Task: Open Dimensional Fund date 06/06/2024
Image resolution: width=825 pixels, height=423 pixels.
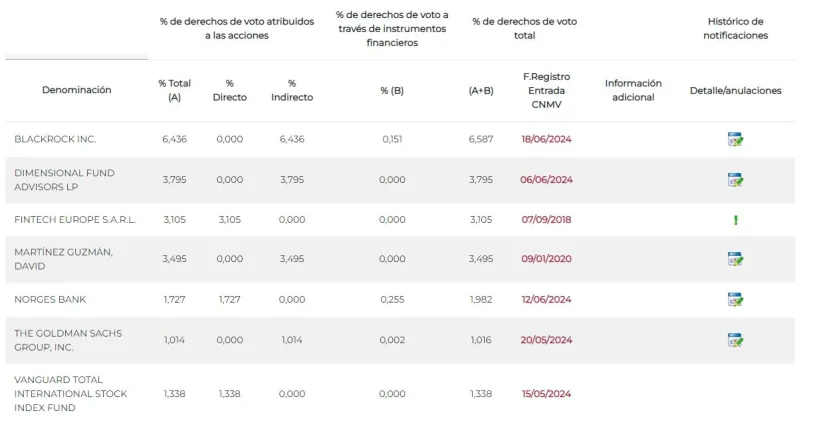Action: [546, 180]
